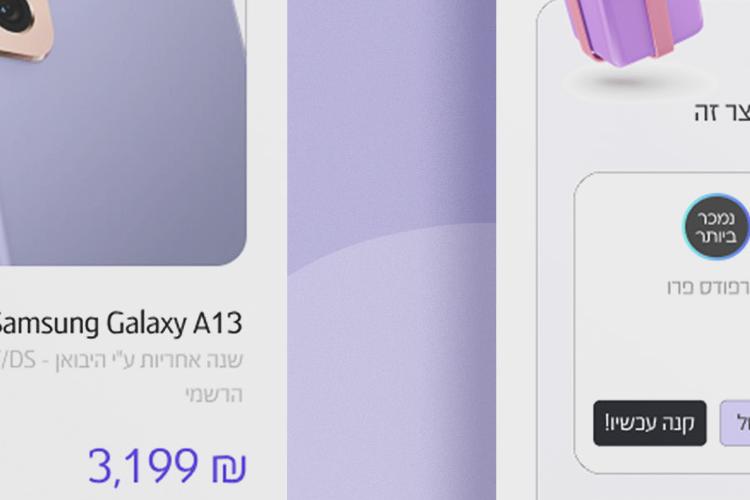Viewport: 750px width, 500px height.
Task: Click the shekel ₪ currency symbol
Action: [x=229, y=468]
